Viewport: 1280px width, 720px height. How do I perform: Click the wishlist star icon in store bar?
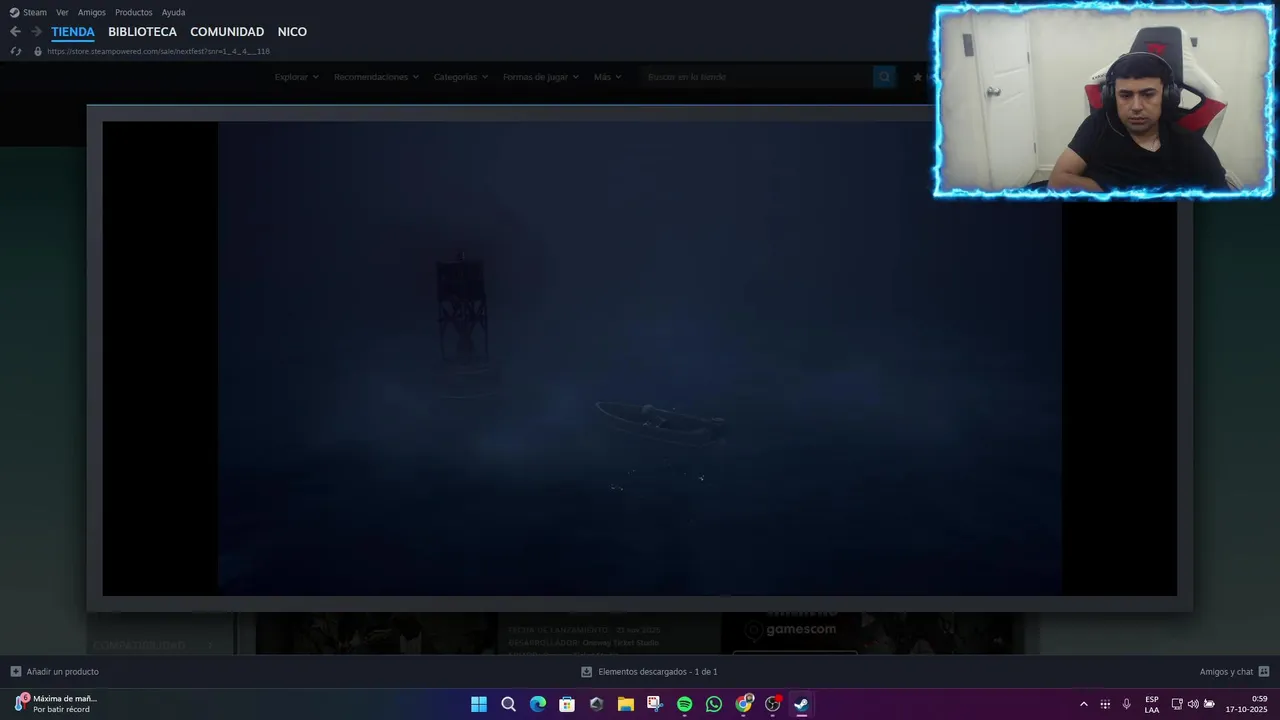[918, 77]
